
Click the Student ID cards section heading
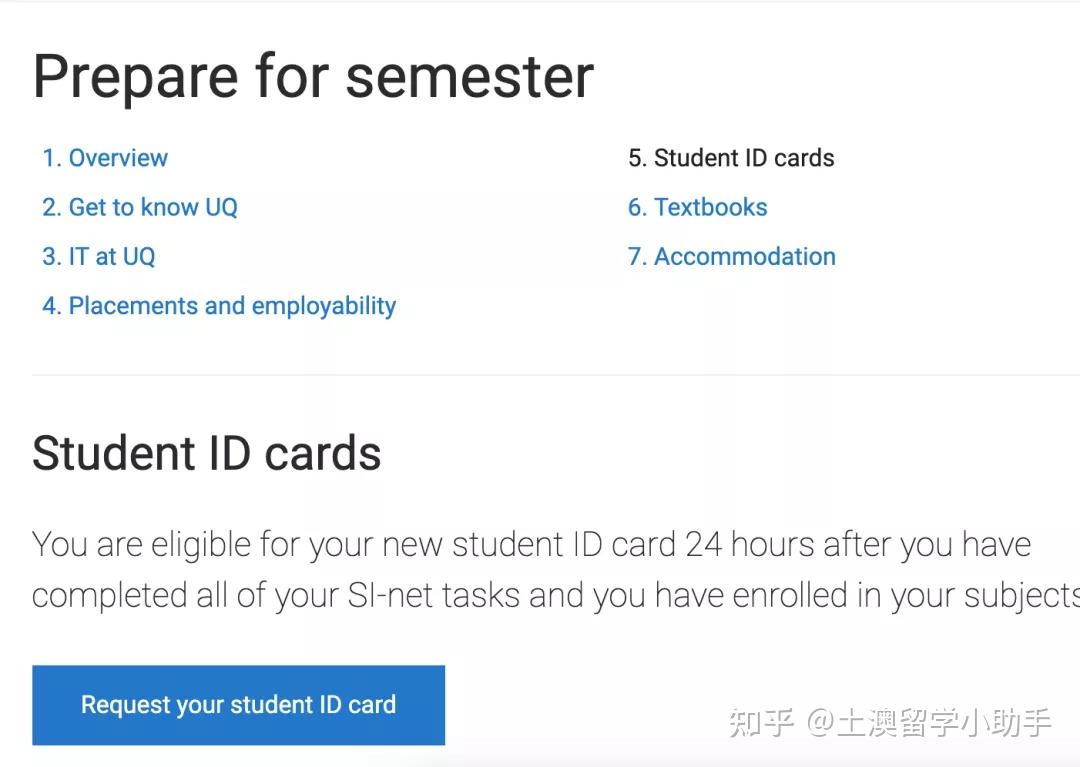207,453
